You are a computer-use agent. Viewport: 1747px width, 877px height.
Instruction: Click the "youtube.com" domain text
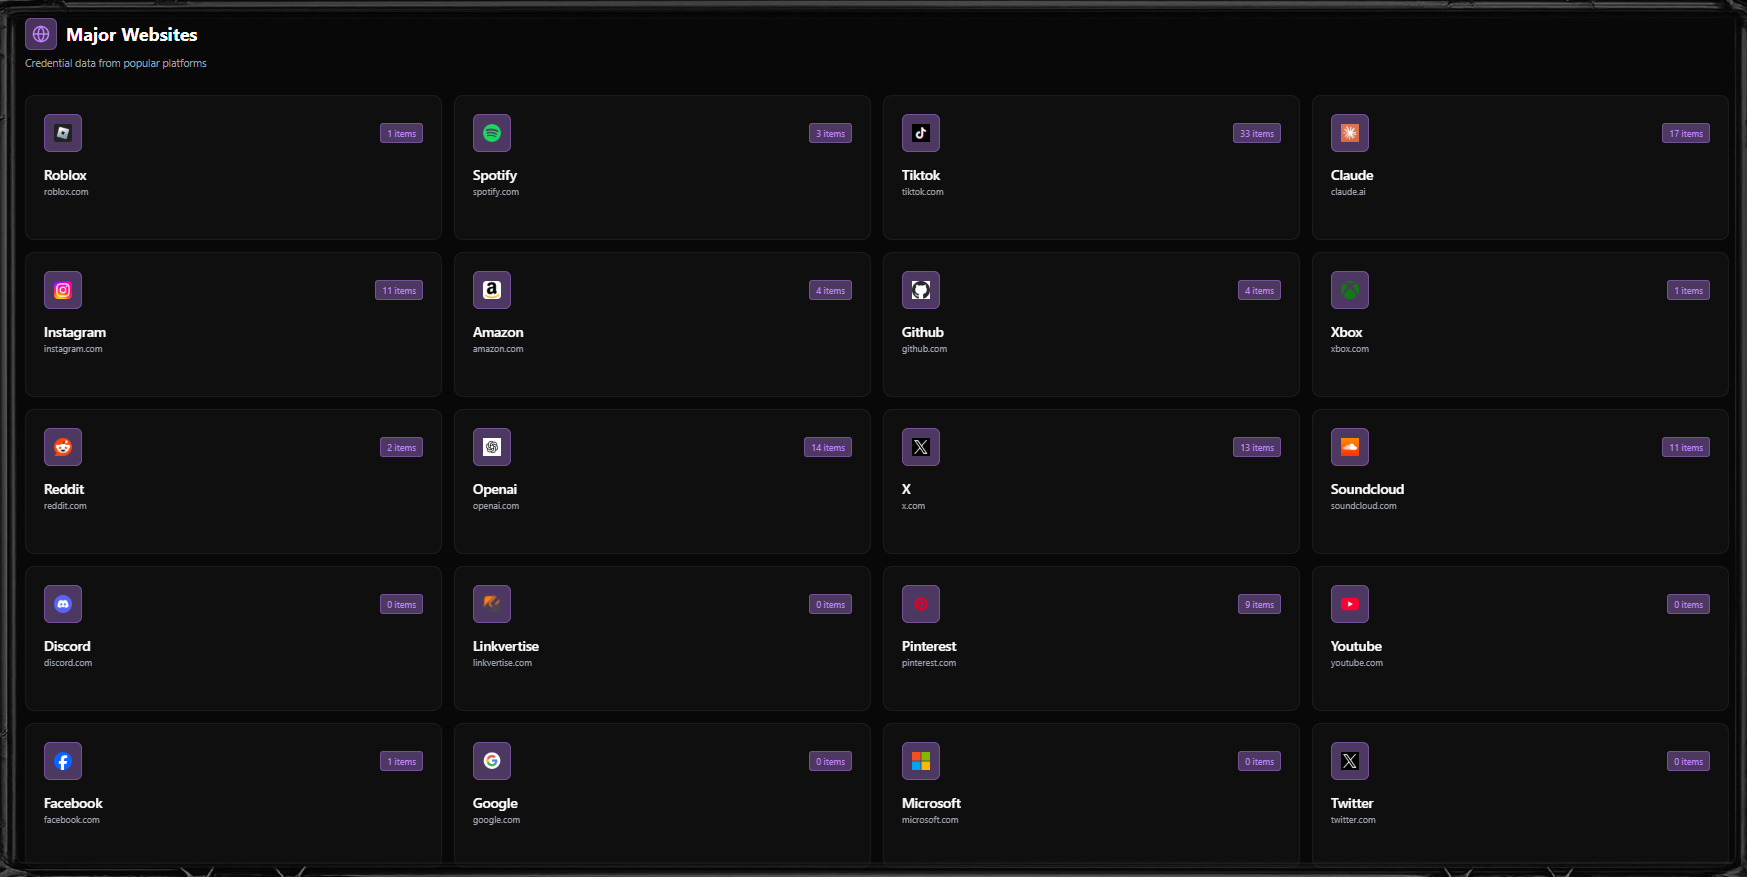[x=1357, y=663]
